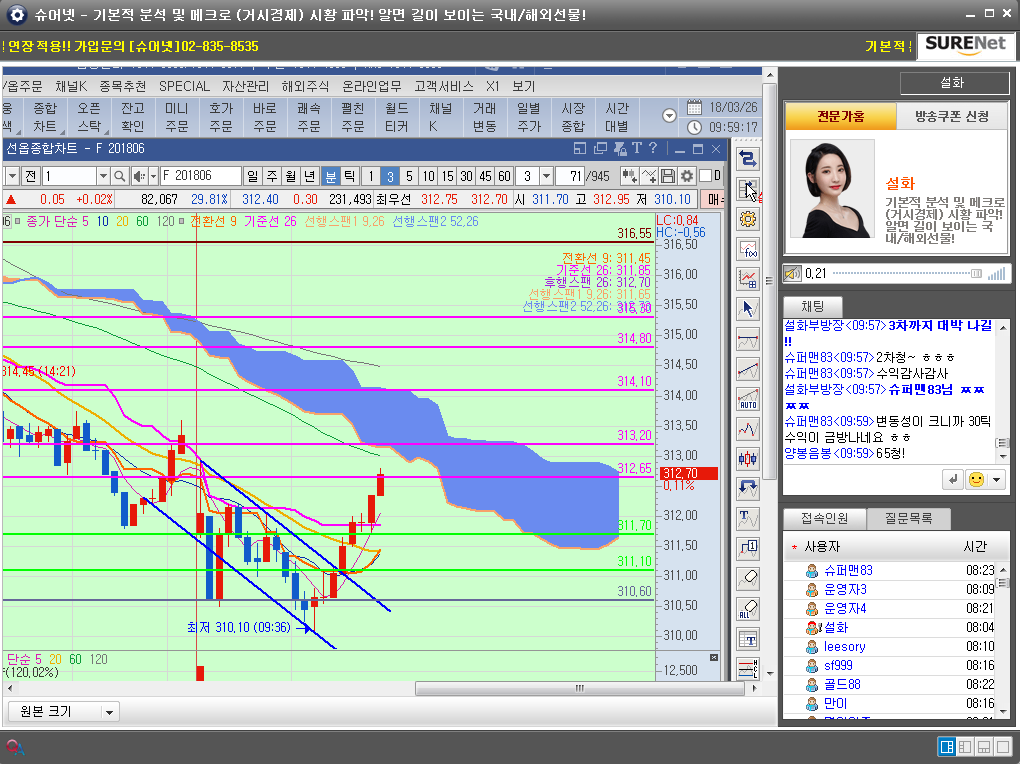Activate the AUTO trendline tool
This screenshot has height=764, width=1020.
(747, 399)
